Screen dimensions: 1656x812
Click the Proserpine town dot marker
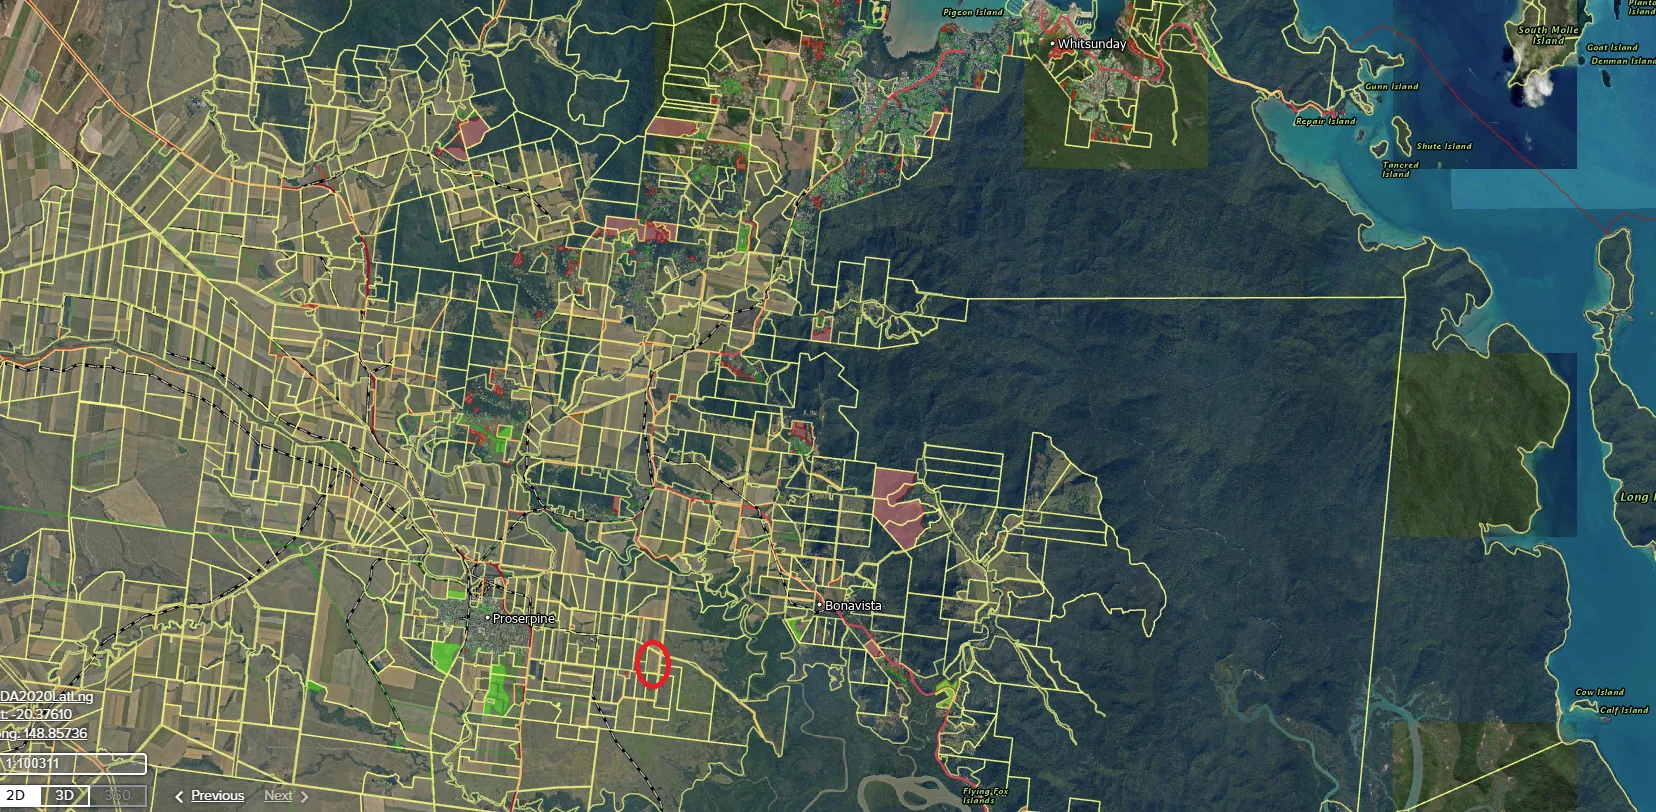point(488,618)
